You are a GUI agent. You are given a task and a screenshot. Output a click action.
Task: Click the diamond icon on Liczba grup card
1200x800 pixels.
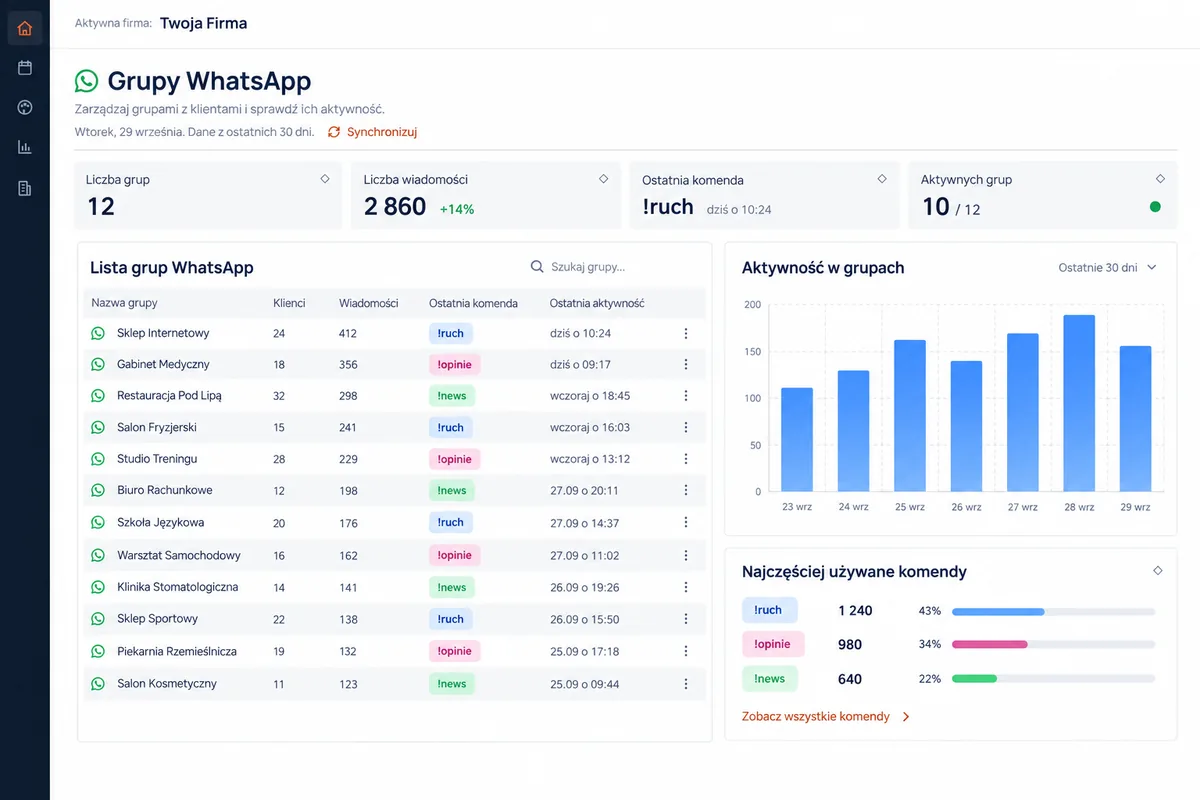point(325,179)
